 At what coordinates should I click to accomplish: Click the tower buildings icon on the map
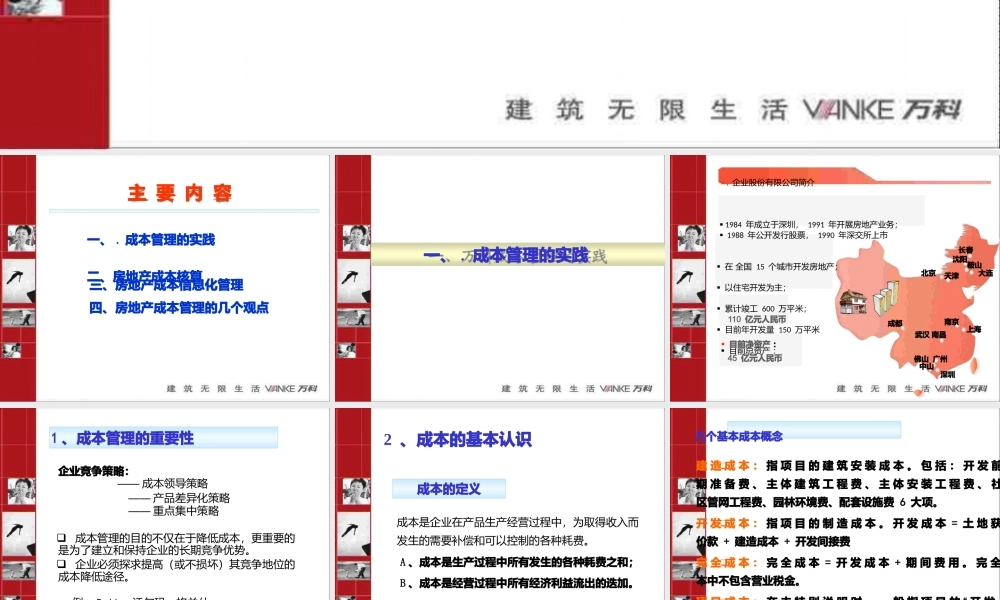coord(885,298)
